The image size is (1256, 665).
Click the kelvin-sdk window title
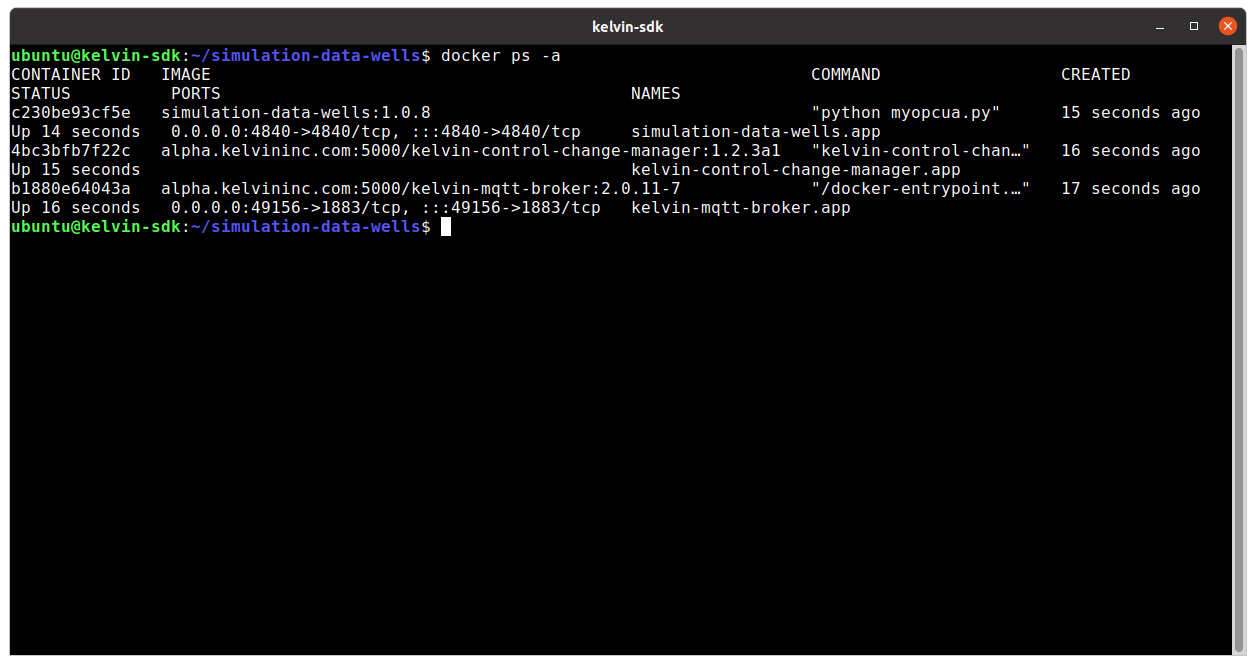pyautogui.click(x=627, y=26)
